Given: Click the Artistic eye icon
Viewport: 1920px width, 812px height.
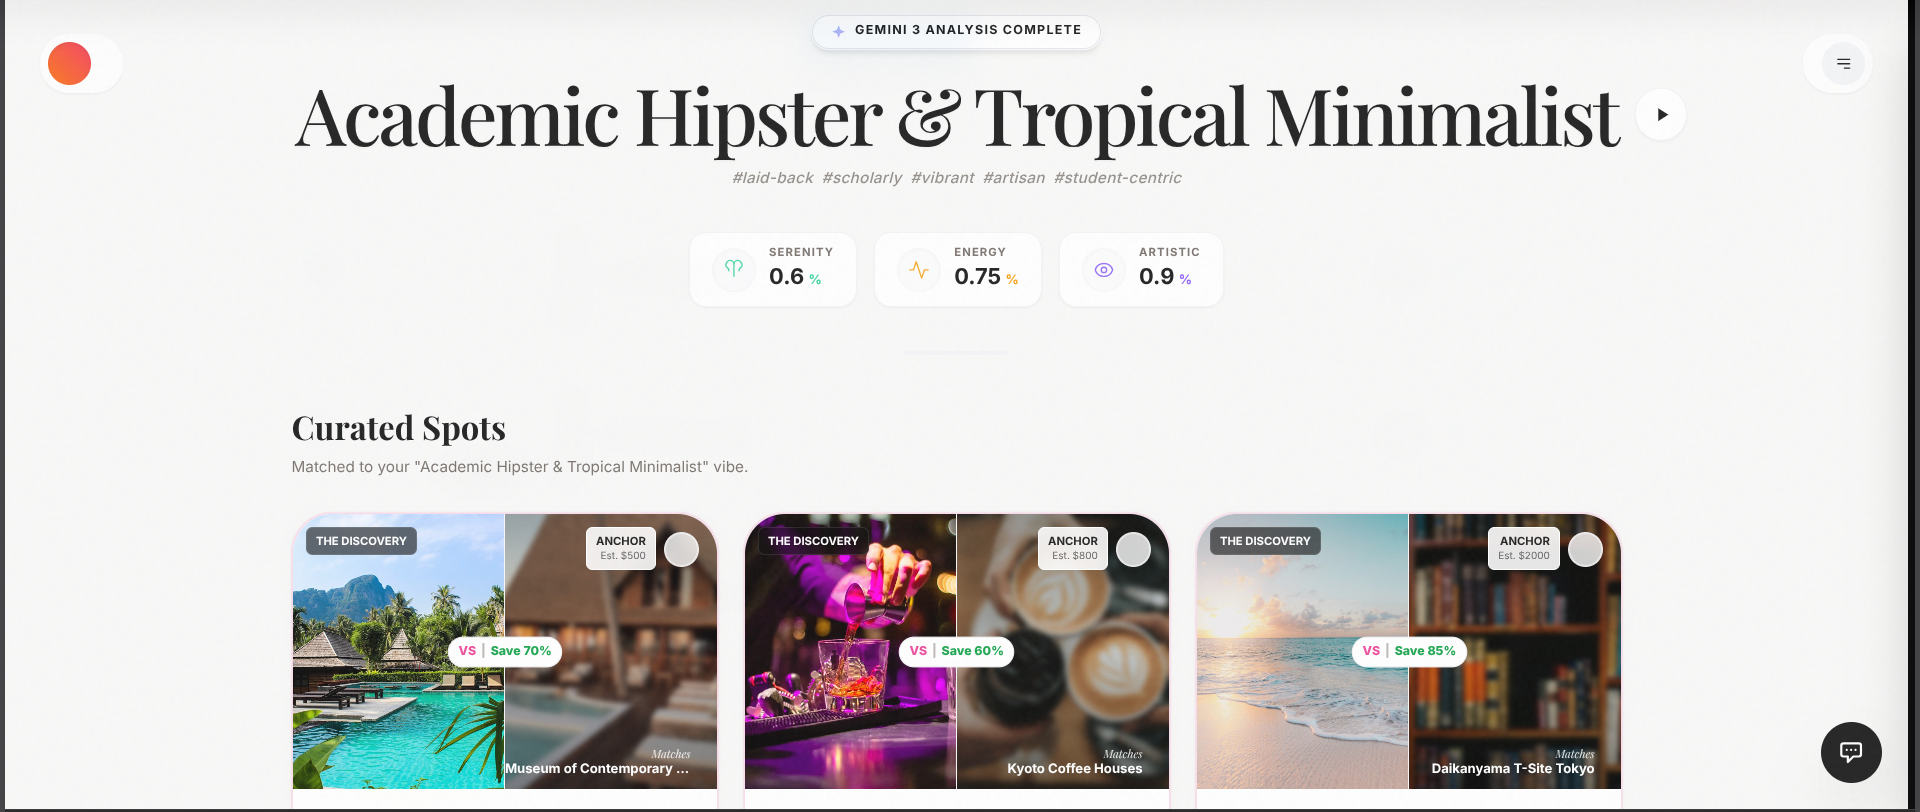Looking at the screenshot, I should coord(1104,269).
